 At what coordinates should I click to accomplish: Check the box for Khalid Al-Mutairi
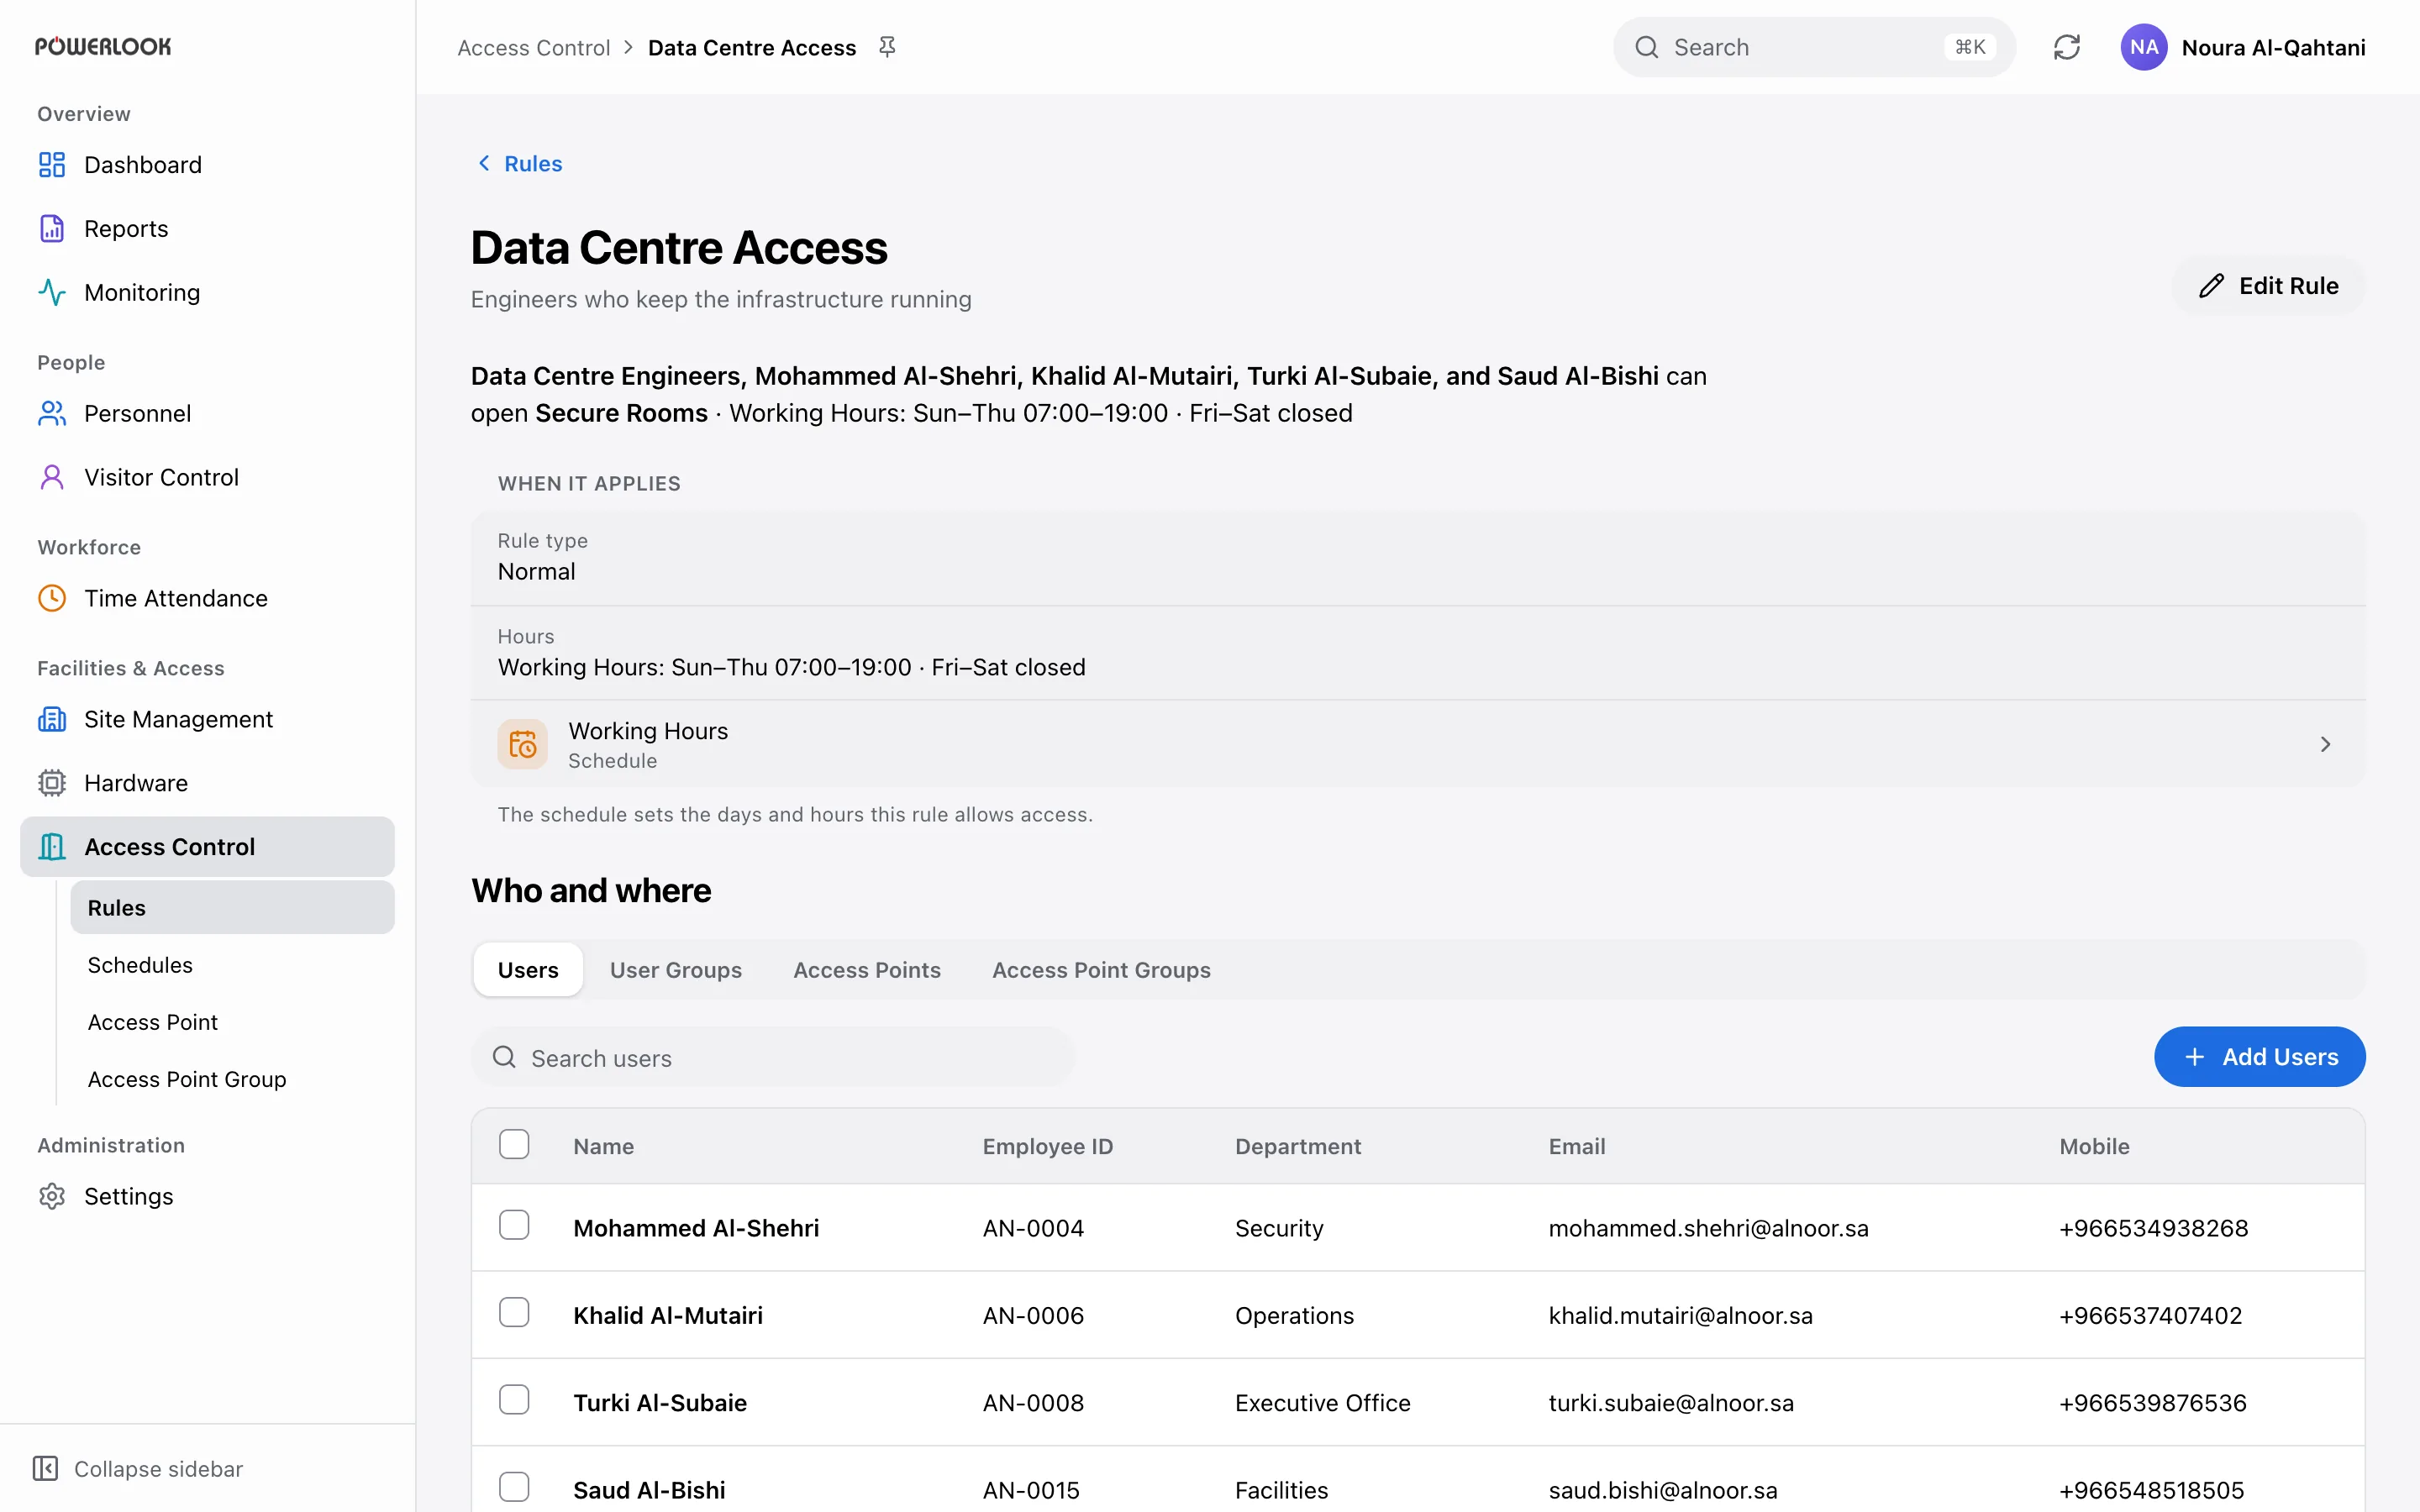pos(514,1313)
